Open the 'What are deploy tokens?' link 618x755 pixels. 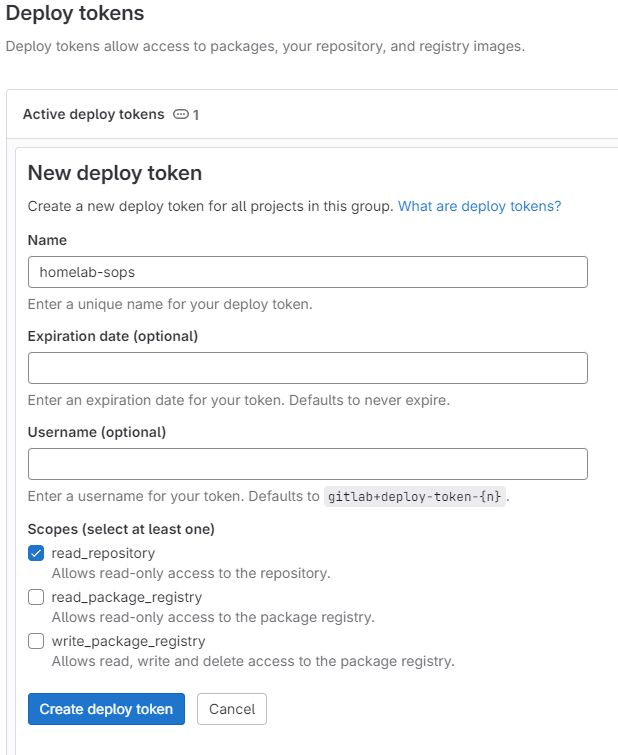click(479, 206)
